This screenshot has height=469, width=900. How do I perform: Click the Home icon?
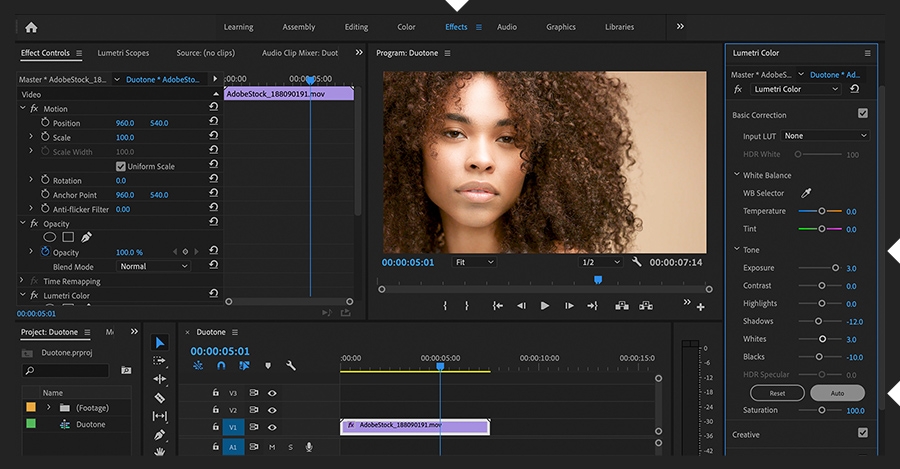31,27
